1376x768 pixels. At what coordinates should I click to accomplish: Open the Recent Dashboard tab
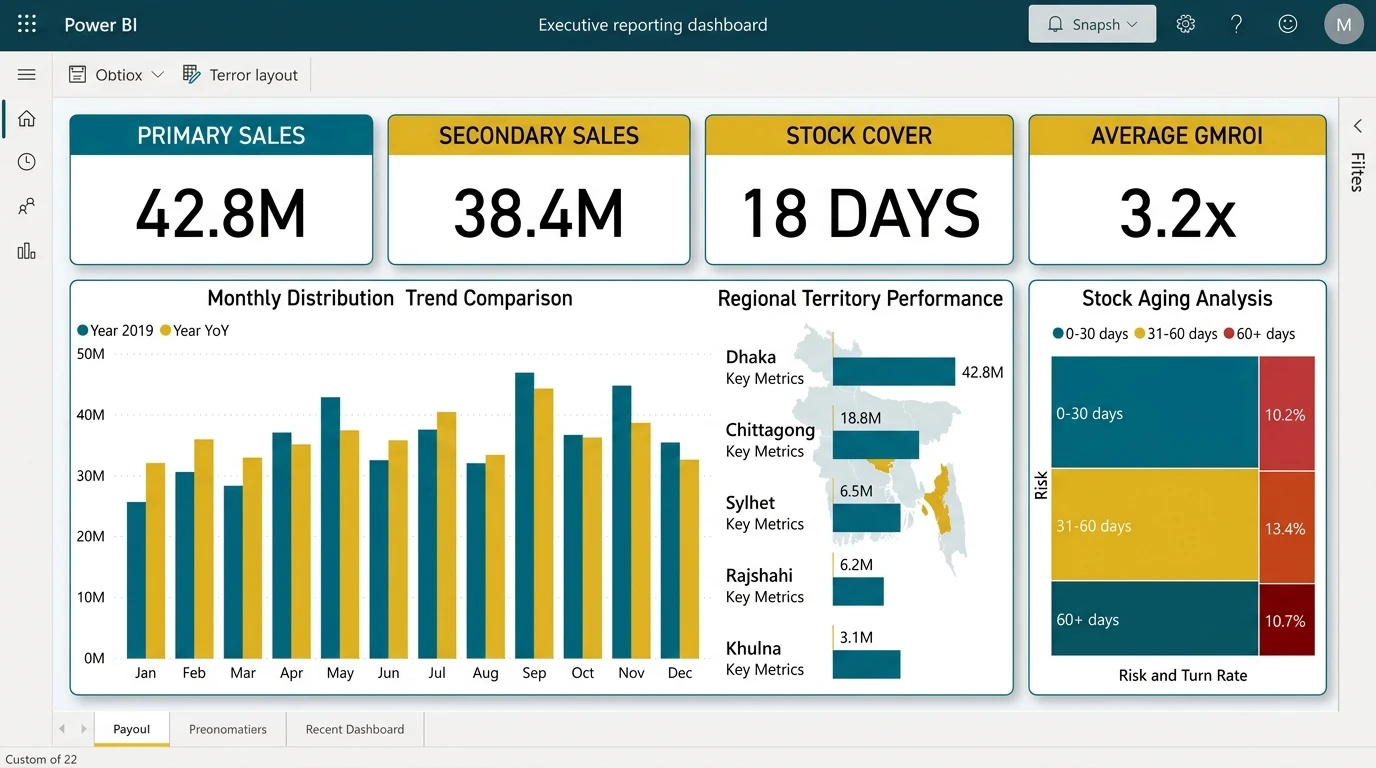[x=355, y=729]
